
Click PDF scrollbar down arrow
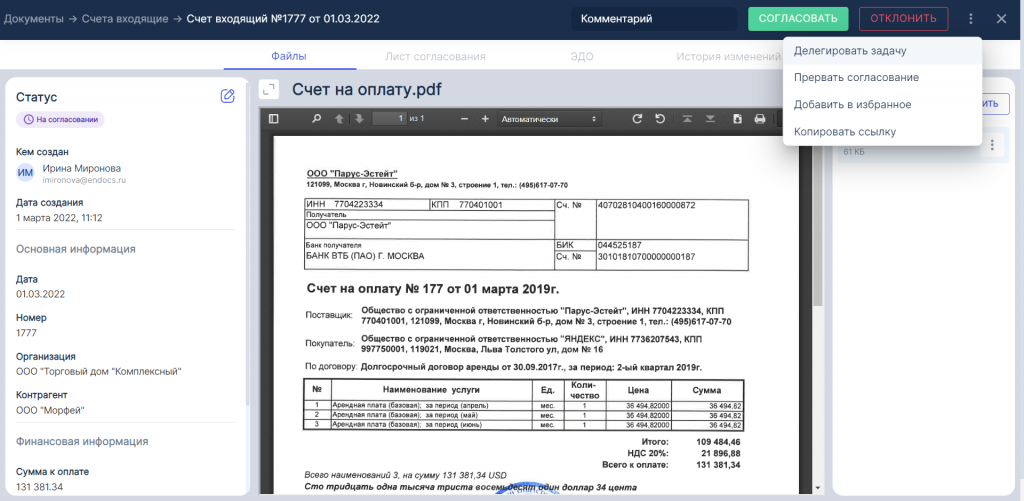(817, 488)
